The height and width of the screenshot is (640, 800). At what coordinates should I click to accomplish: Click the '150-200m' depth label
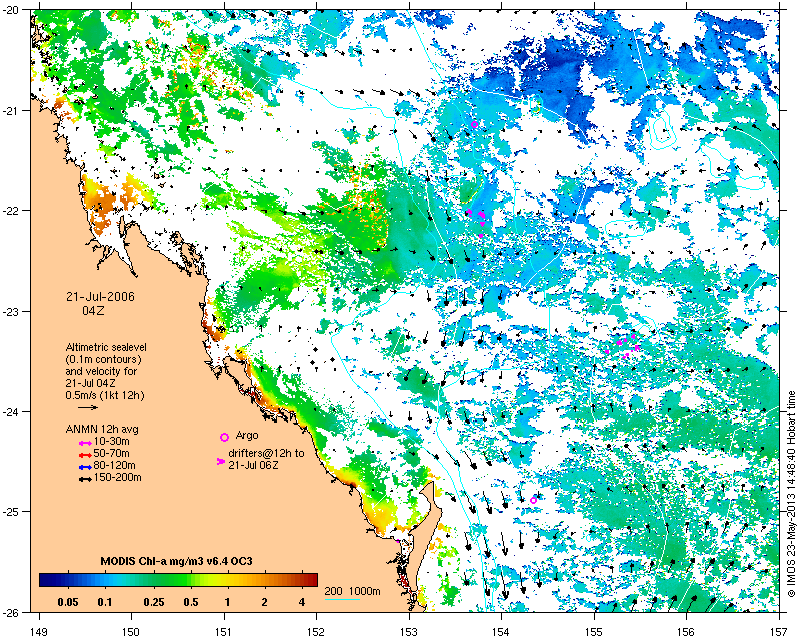click(117, 478)
